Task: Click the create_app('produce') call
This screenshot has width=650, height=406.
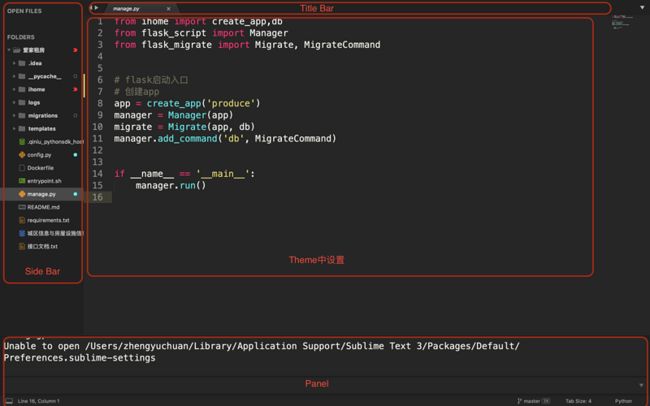Action: [203, 103]
